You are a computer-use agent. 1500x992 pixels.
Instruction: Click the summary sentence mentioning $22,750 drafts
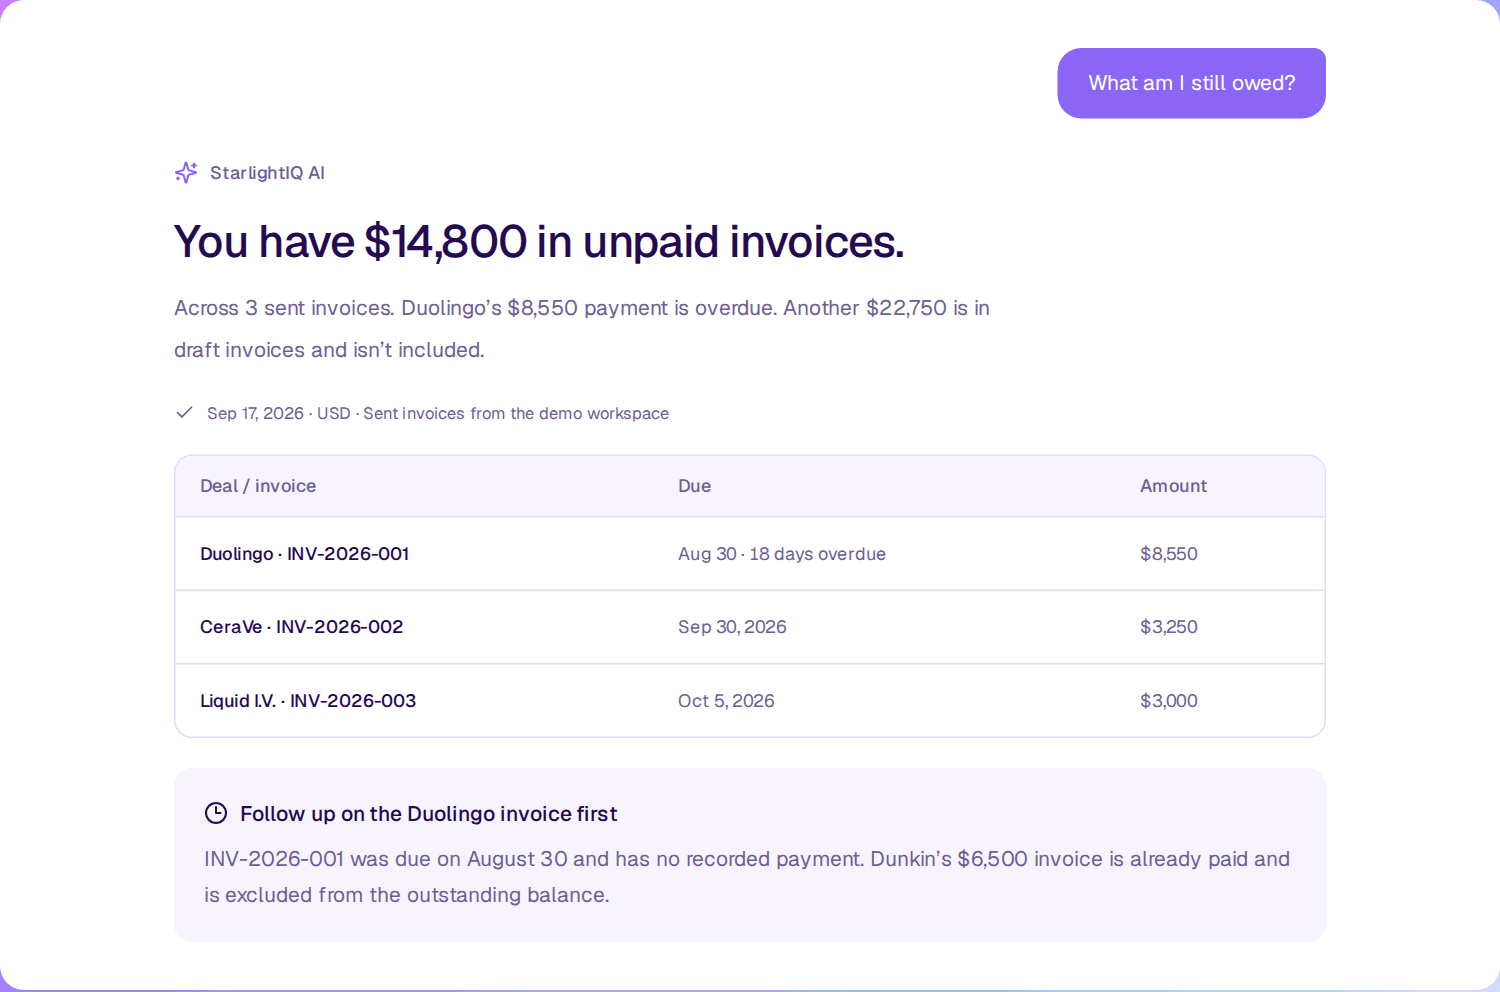click(582, 329)
